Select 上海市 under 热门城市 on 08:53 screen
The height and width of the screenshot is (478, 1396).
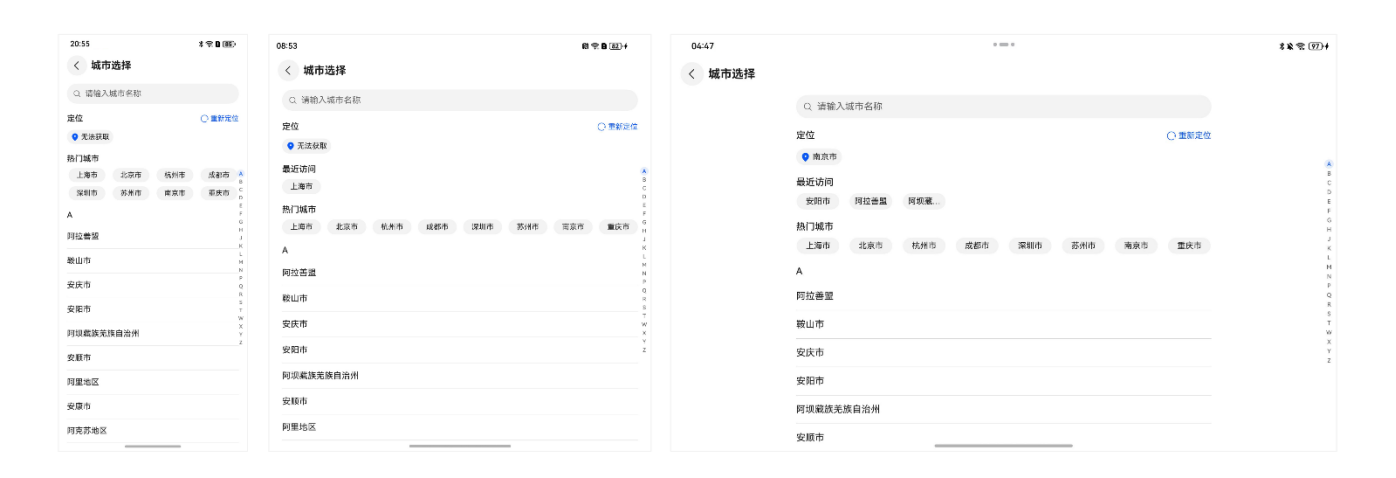pyautogui.click(x=301, y=227)
